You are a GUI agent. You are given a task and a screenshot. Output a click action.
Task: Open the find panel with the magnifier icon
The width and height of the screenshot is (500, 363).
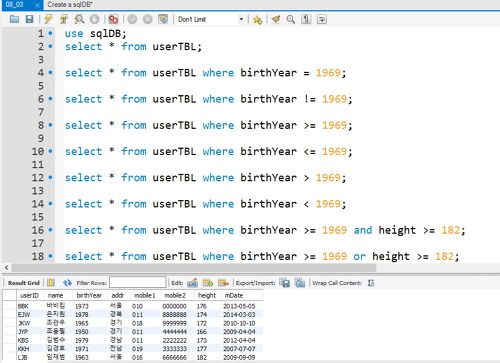(x=291, y=19)
